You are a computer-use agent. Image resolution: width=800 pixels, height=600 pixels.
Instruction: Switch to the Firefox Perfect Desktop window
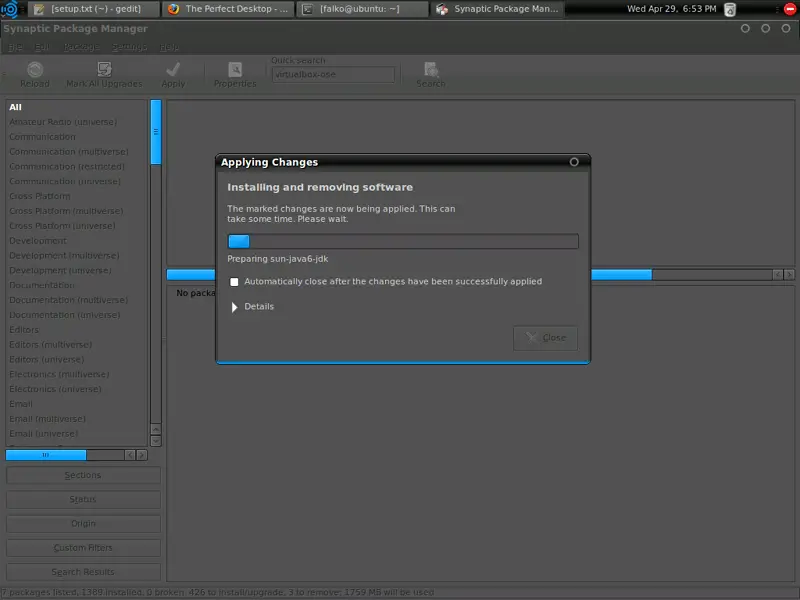coord(228,9)
